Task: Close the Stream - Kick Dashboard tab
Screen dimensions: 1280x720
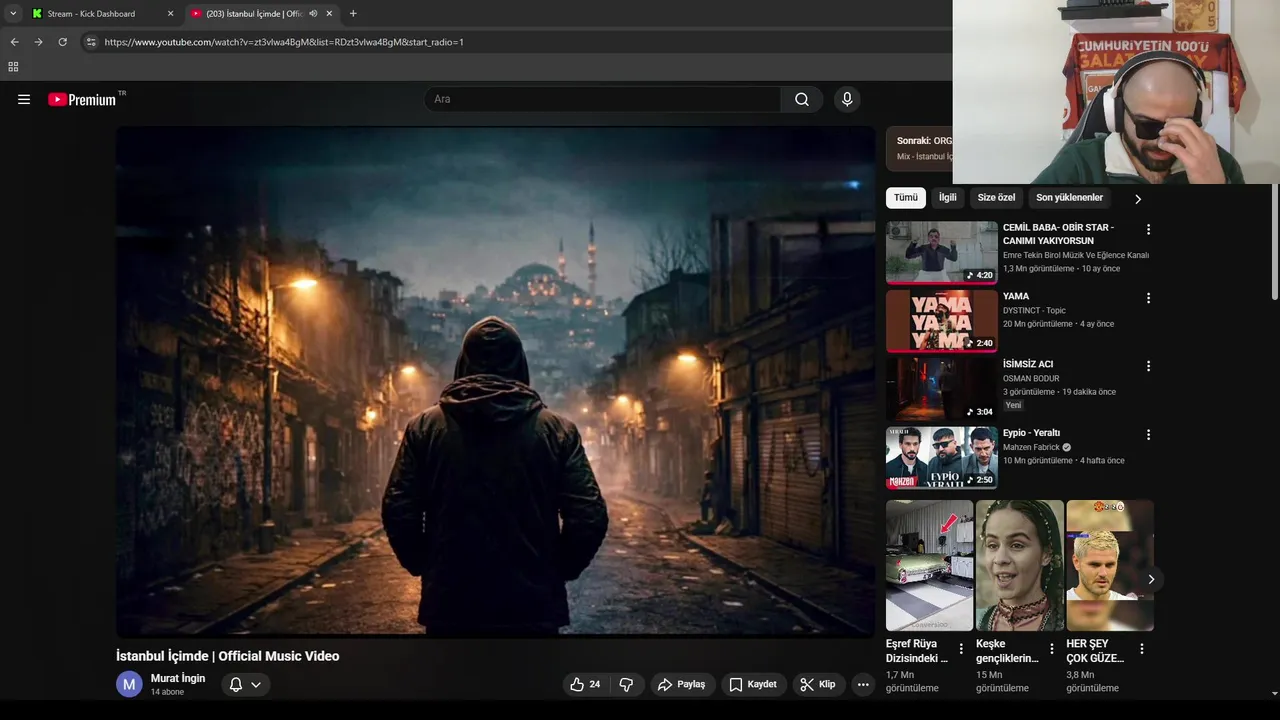Action: pyautogui.click(x=170, y=14)
